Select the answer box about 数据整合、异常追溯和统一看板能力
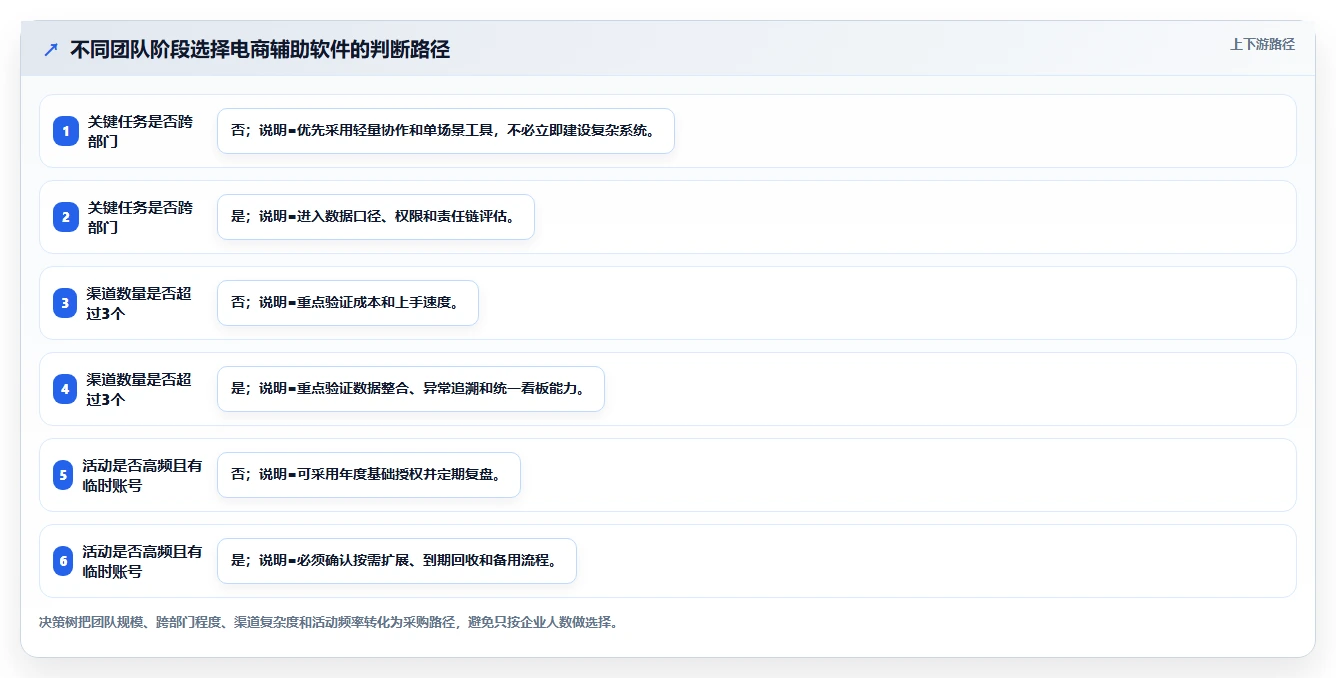Screen dimensions: 1336x678 pos(411,389)
